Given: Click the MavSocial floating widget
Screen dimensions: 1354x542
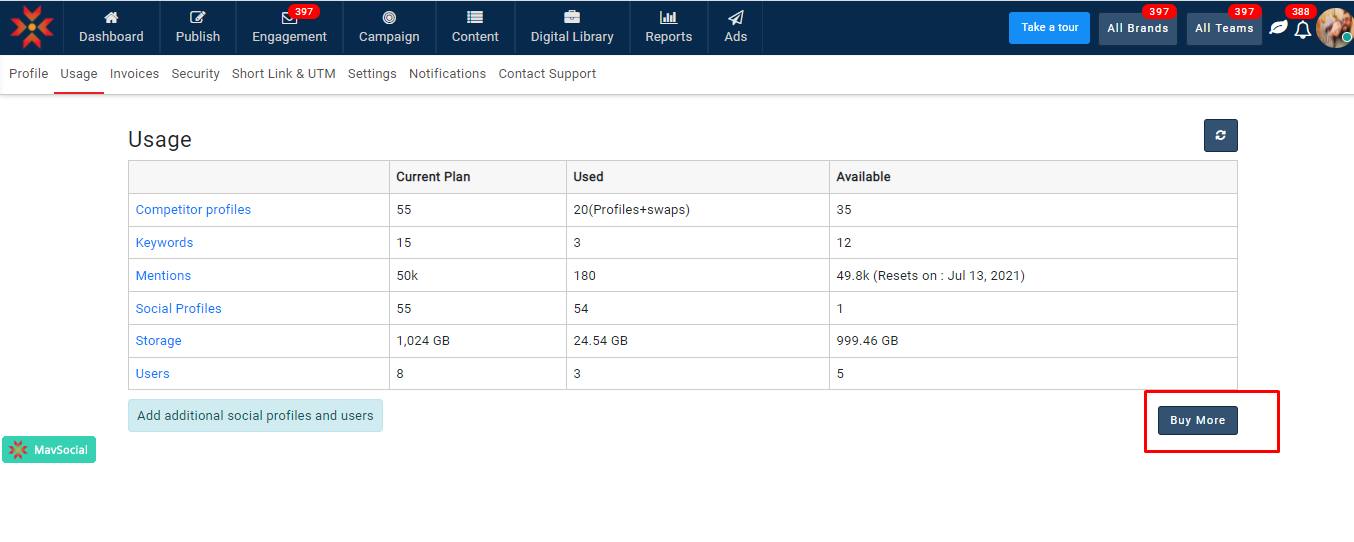Looking at the screenshot, I should (x=49, y=450).
